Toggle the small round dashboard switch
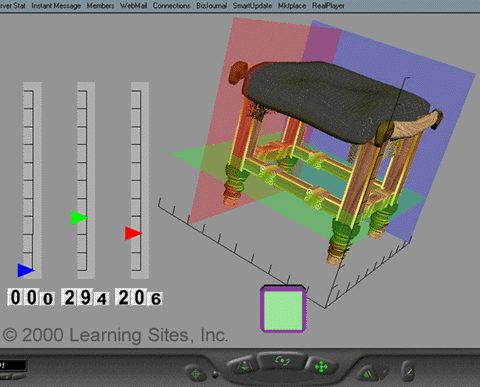This screenshot has height=387, width=480. tap(215, 374)
